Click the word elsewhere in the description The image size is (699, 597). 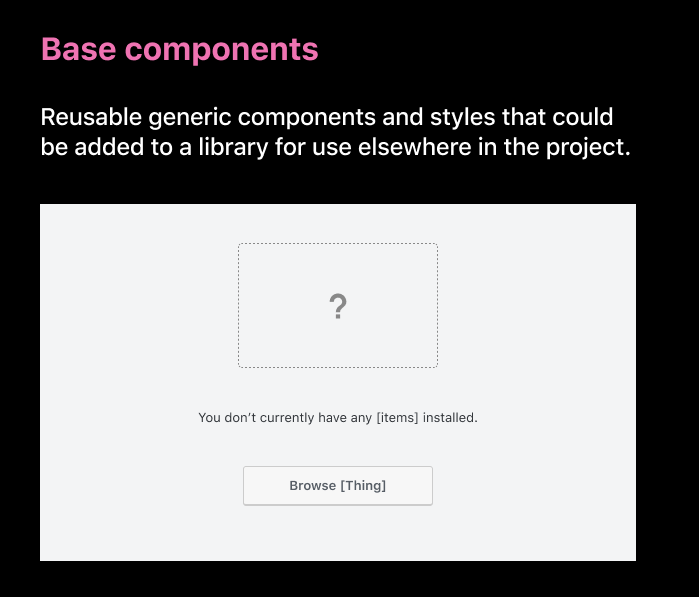[415, 147]
